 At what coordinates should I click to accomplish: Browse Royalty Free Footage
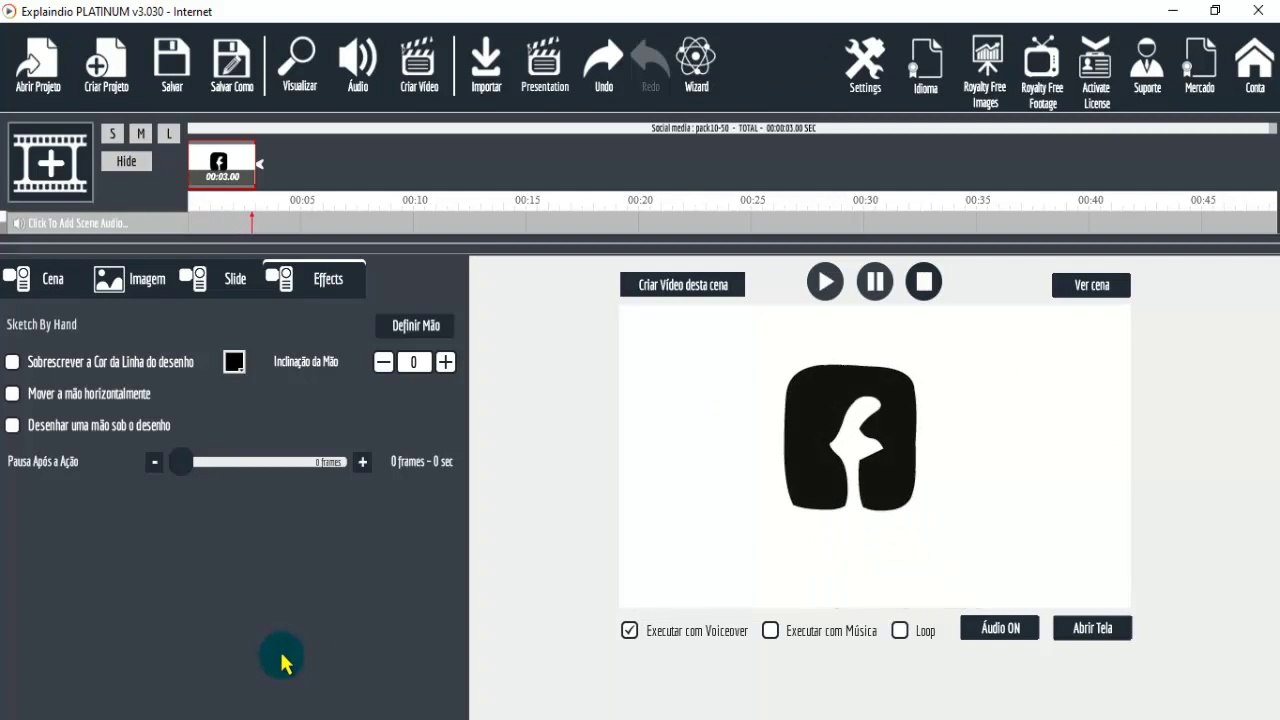[x=1042, y=72]
